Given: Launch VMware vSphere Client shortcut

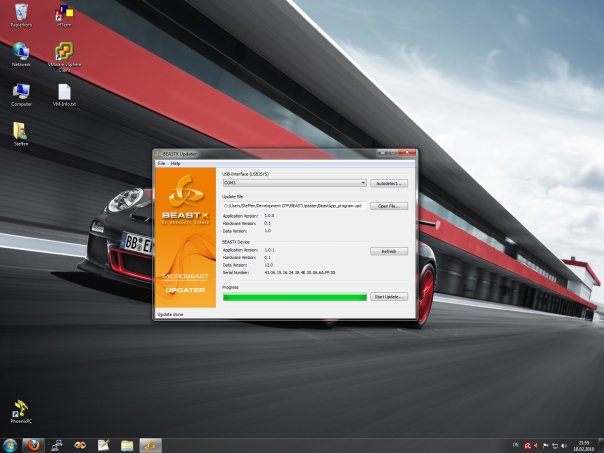Looking at the screenshot, I should tap(65, 51).
